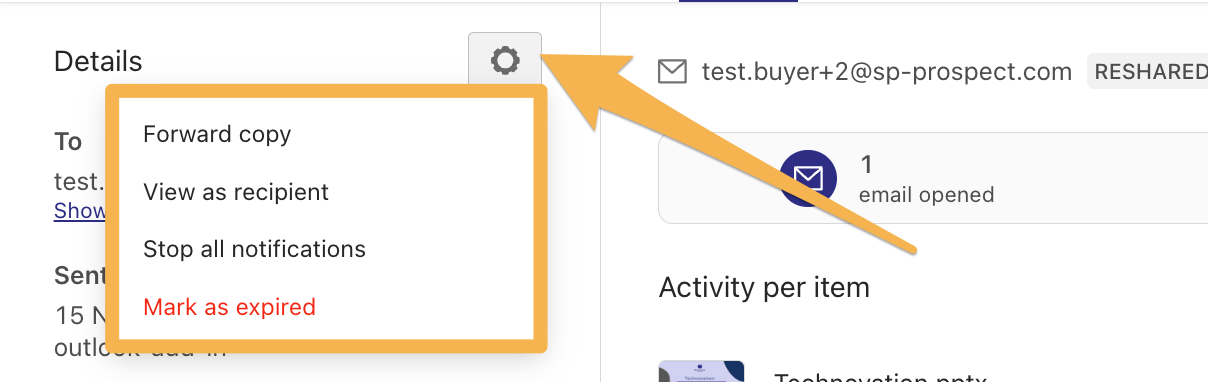Choose View as recipient option
Image resolution: width=1208 pixels, height=382 pixels.
[236, 192]
